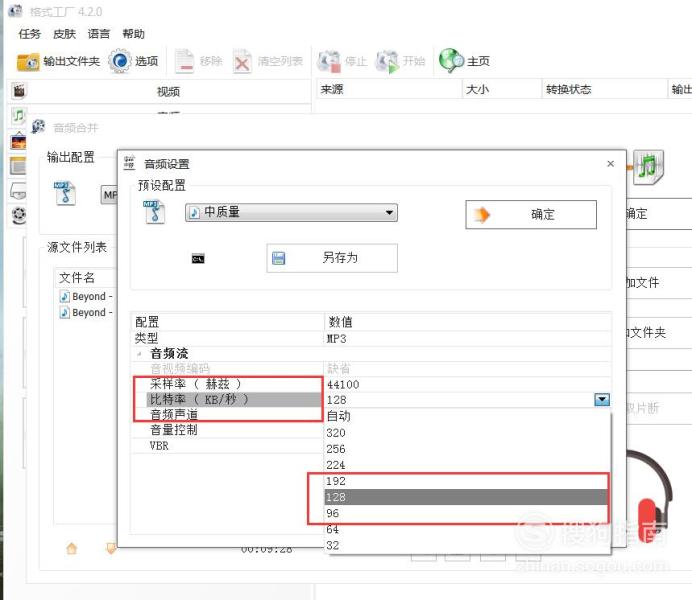Open the 皮肤 menu
692x600 pixels.
pyautogui.click(x=64, y=34)
